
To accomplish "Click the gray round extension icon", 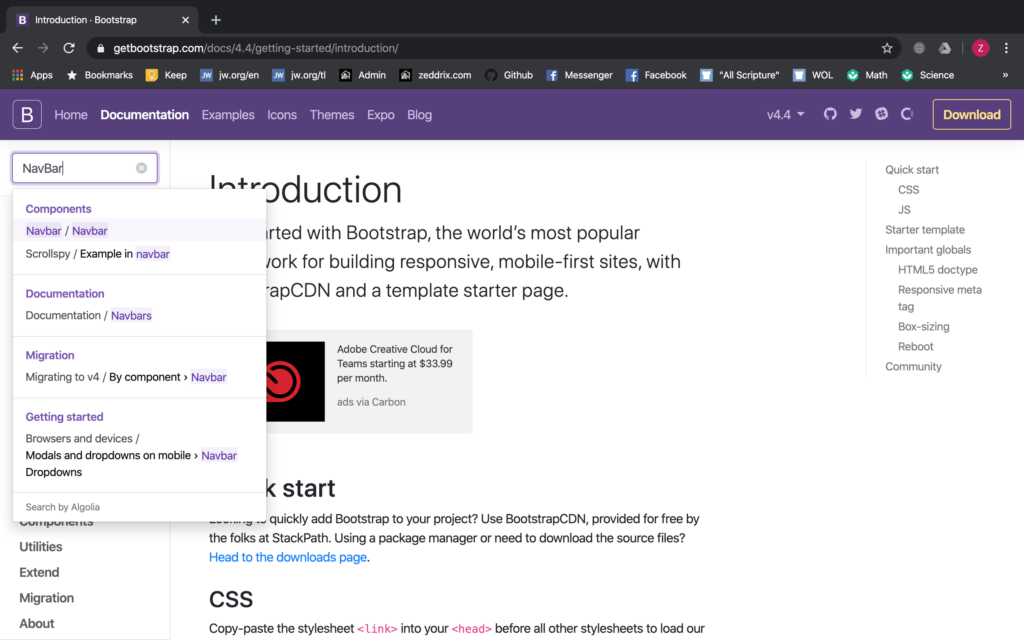I will click(x=919, y=48).
